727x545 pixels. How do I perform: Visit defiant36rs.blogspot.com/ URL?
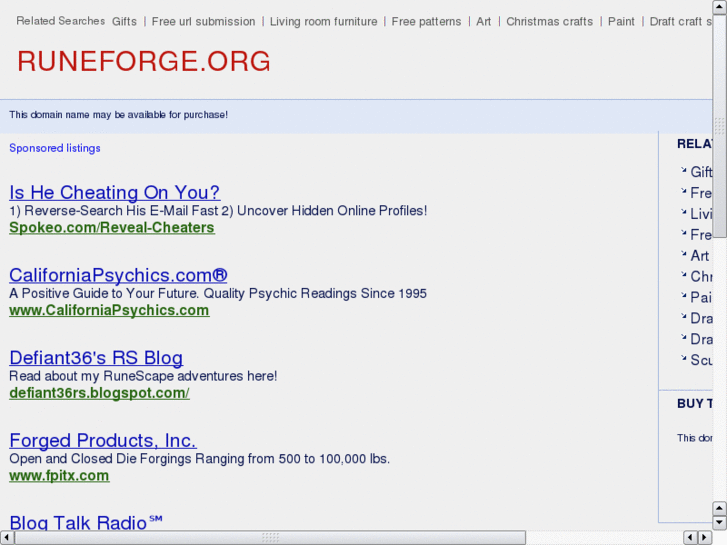99,393
